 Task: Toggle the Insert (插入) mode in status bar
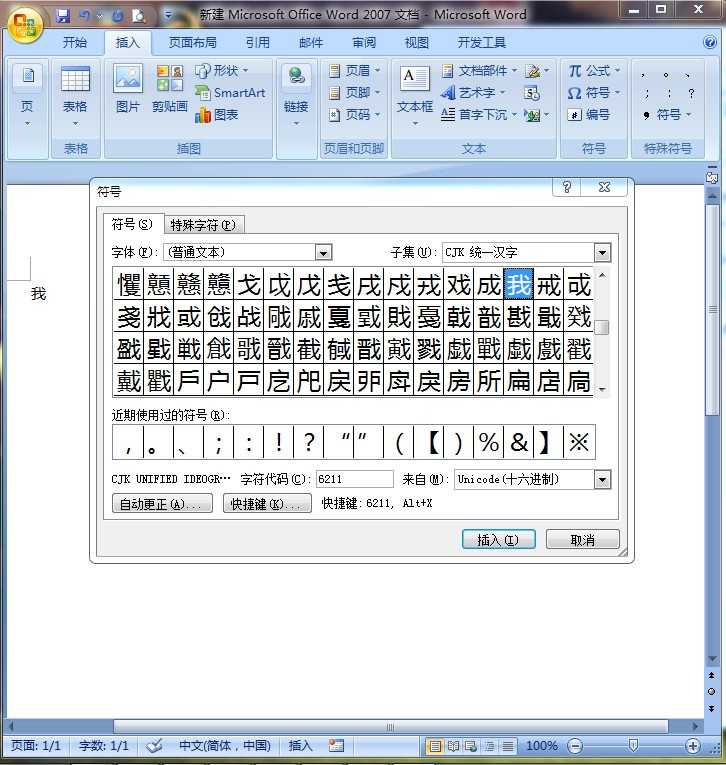(300, 745)
